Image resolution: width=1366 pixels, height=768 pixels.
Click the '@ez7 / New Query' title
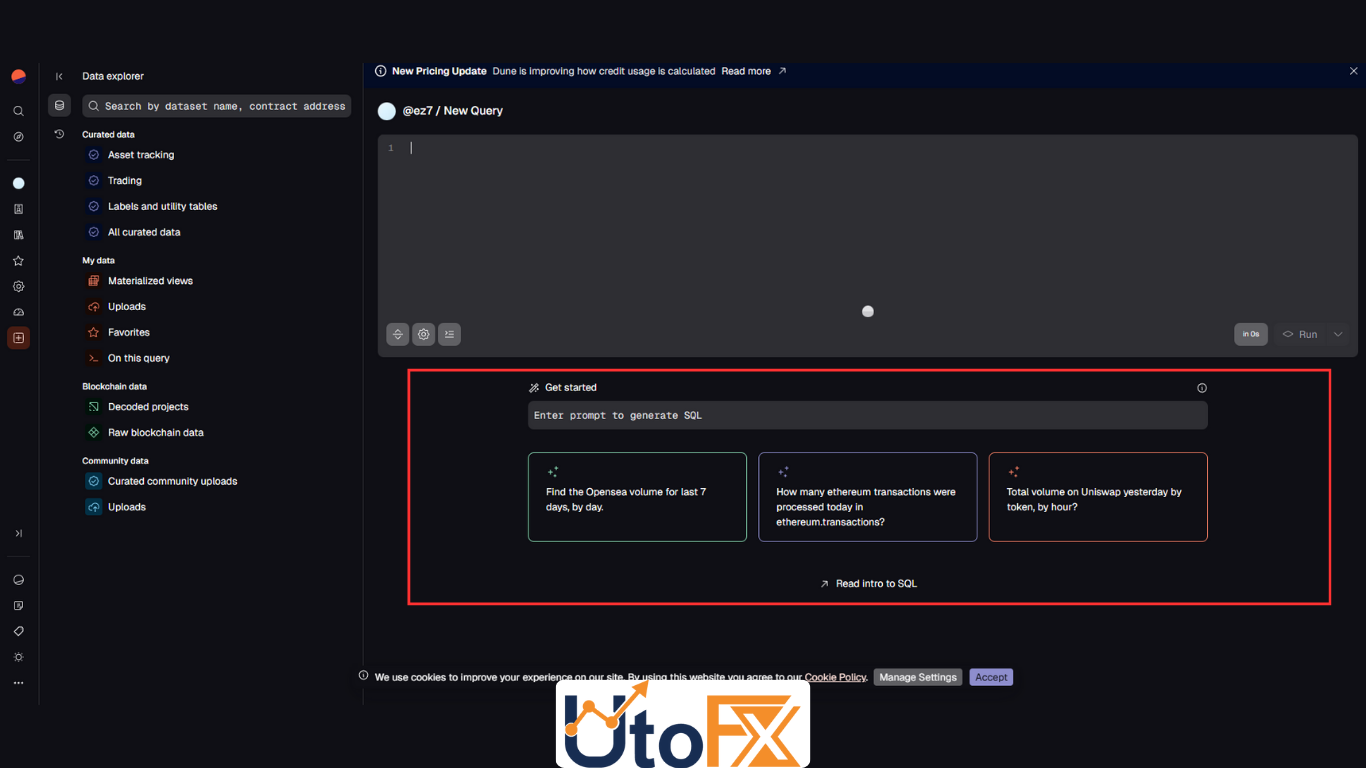453,111
